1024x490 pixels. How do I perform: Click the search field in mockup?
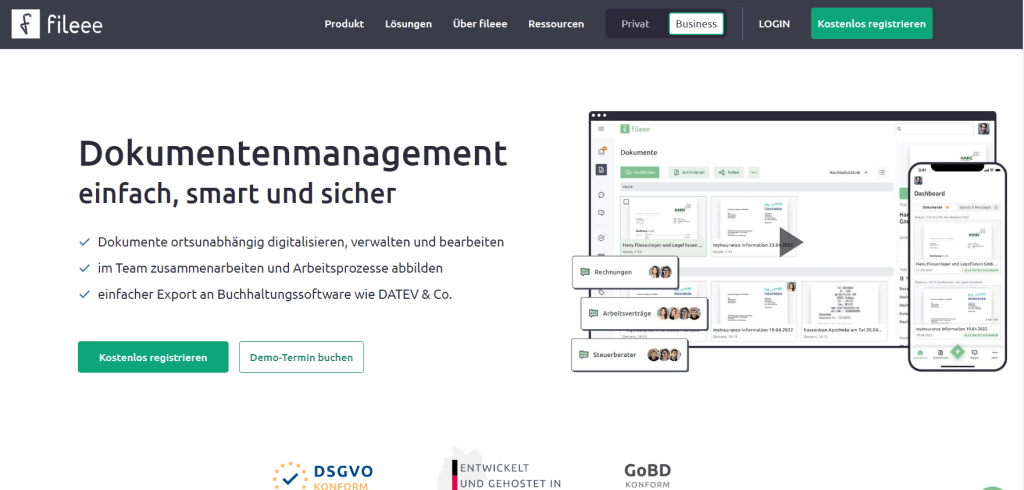933,129
